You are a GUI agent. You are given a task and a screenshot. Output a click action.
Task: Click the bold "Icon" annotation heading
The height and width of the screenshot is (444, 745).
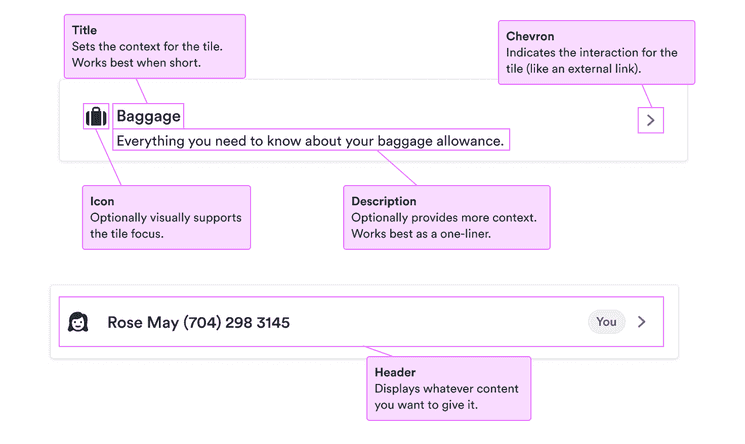[x=102, y=202]
